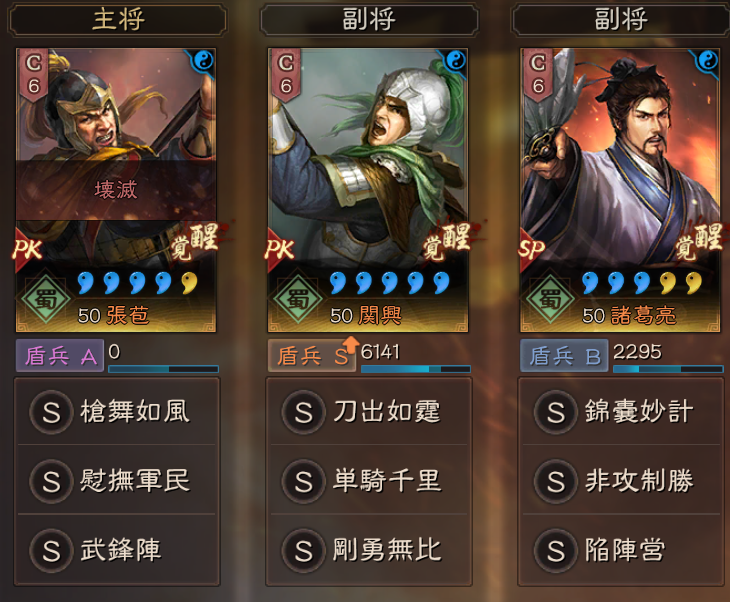Open 諸葛亮's general portrait card
730x602 pixels.
[620, 190]
